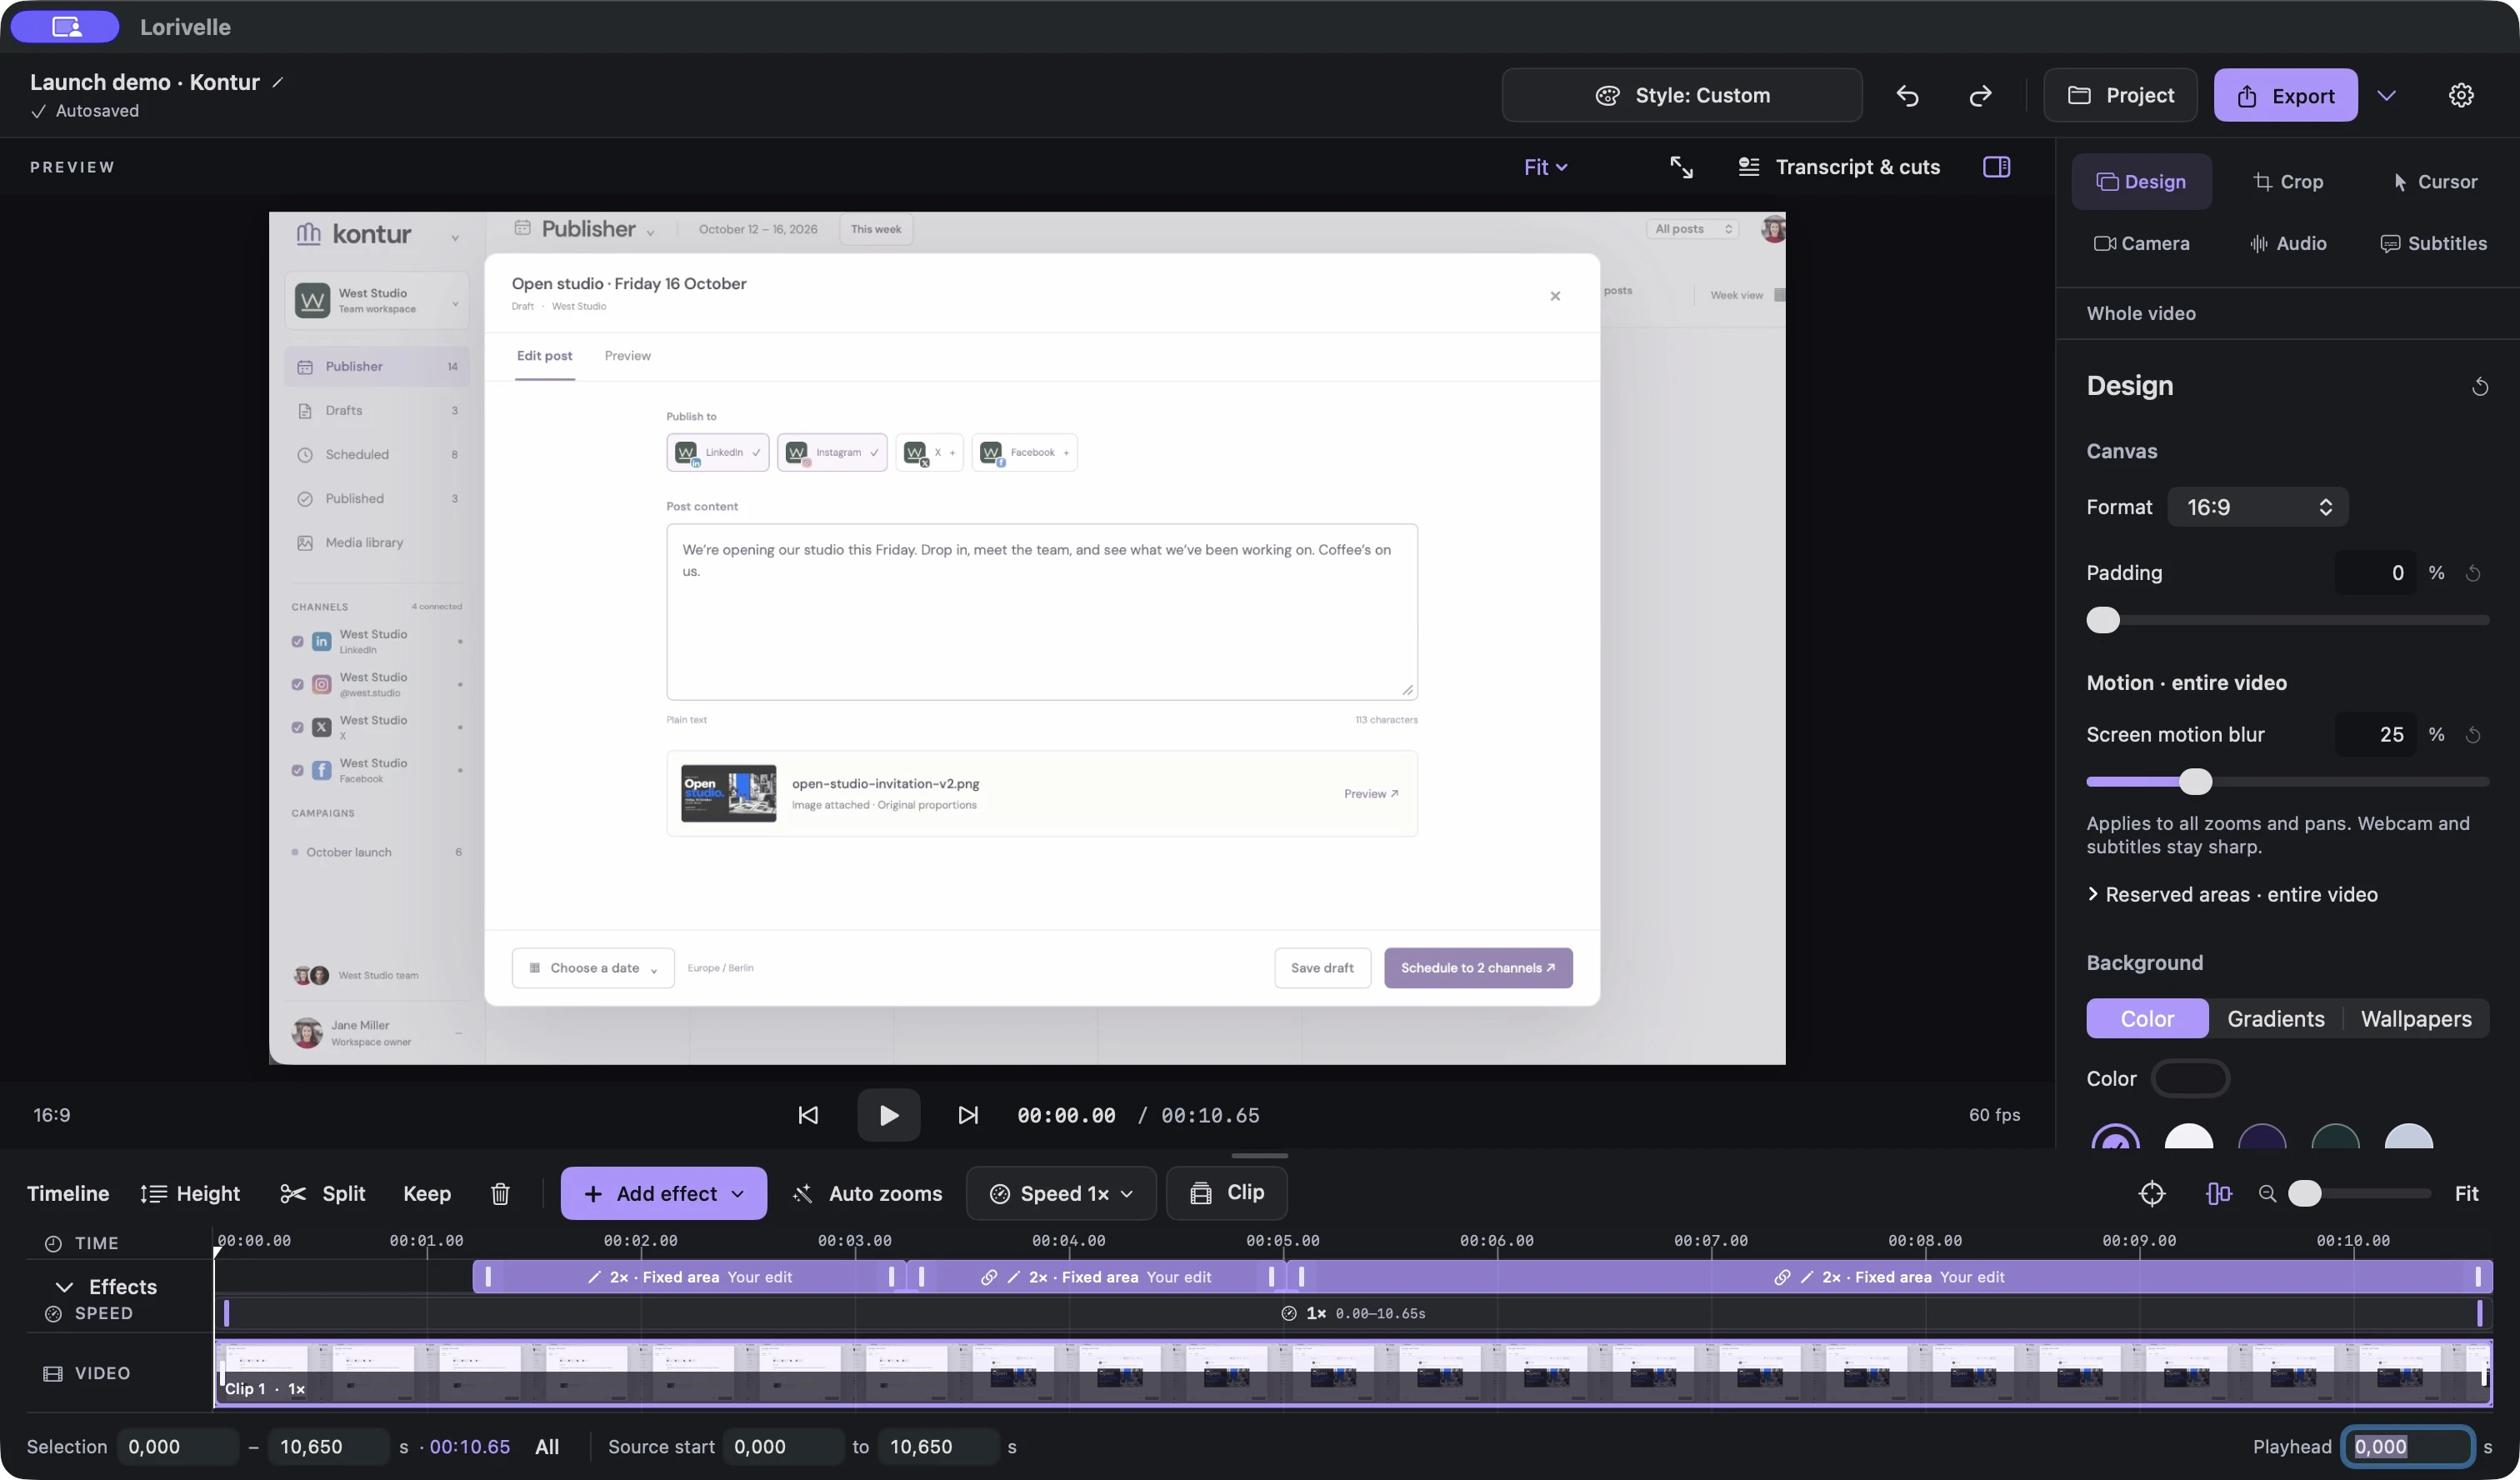Screen dimensions: 2520x1480
Task: Open Transcript & cuts panel
Action: [1839, 167]
